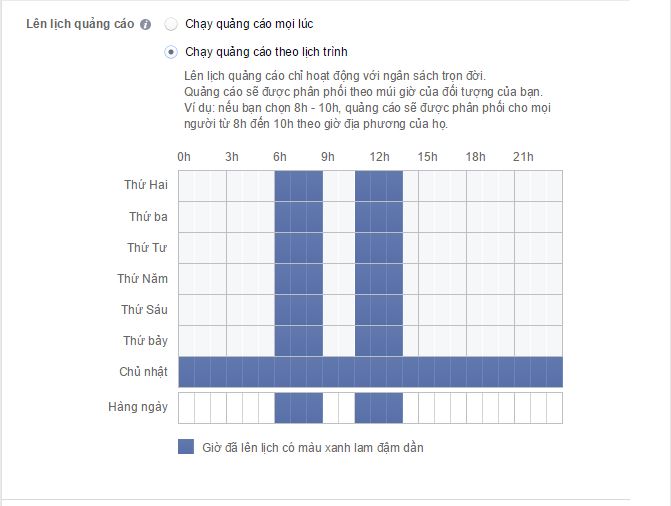Deselect the 12h cell in Thứ ba row
The height and width of the screenshot is (506, 671).
coord(378,216)
